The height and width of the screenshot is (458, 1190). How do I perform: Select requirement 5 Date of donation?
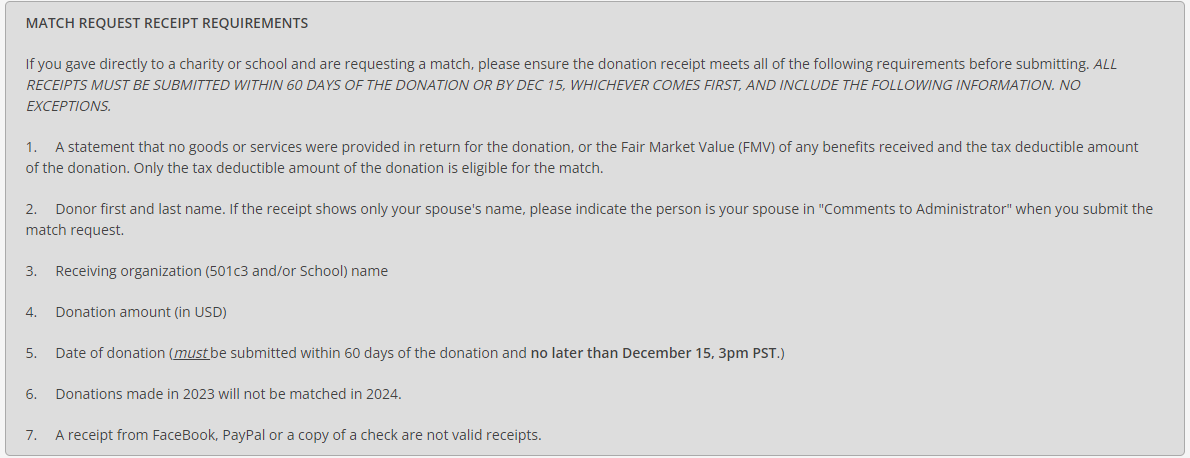click(x=405, y=353)
